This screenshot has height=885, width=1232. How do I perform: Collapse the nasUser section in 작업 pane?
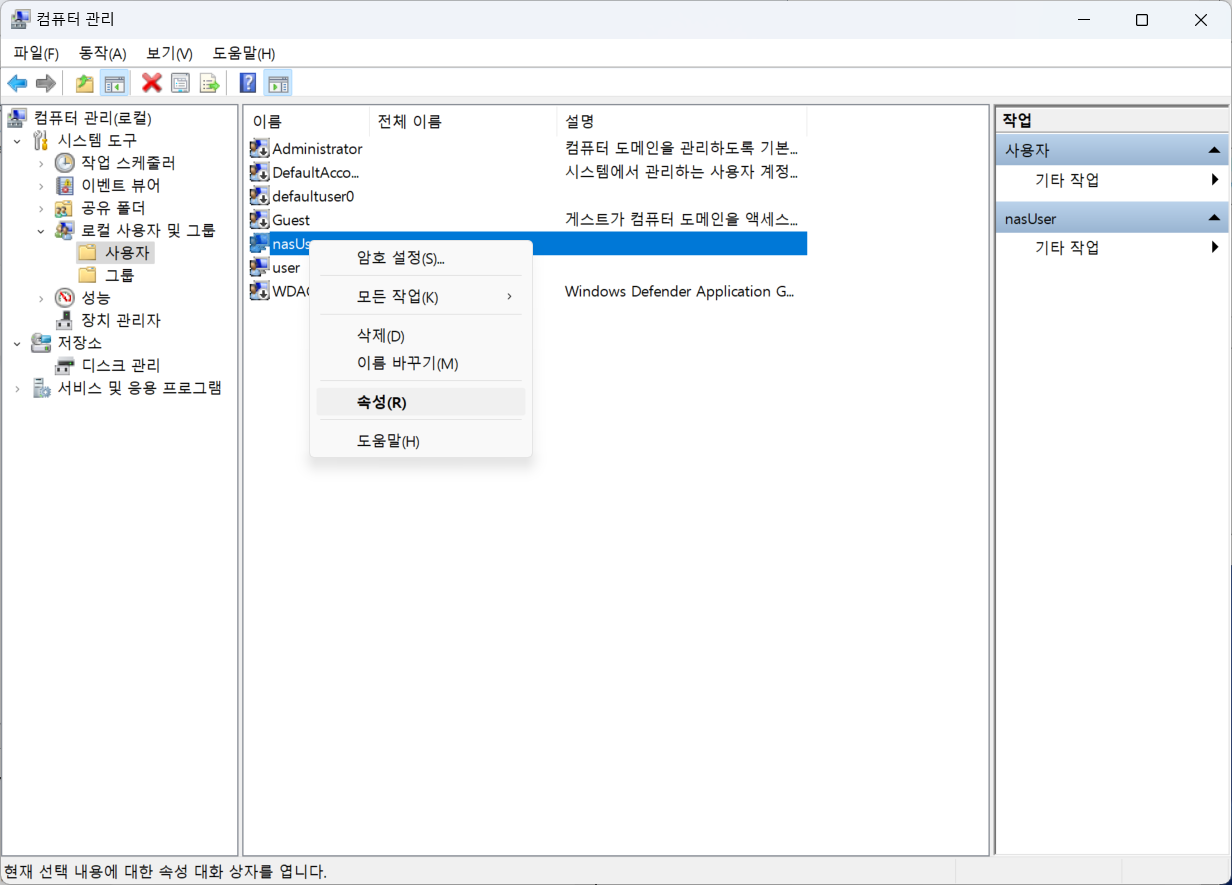pyautogui.click(x=1213, y=217)
